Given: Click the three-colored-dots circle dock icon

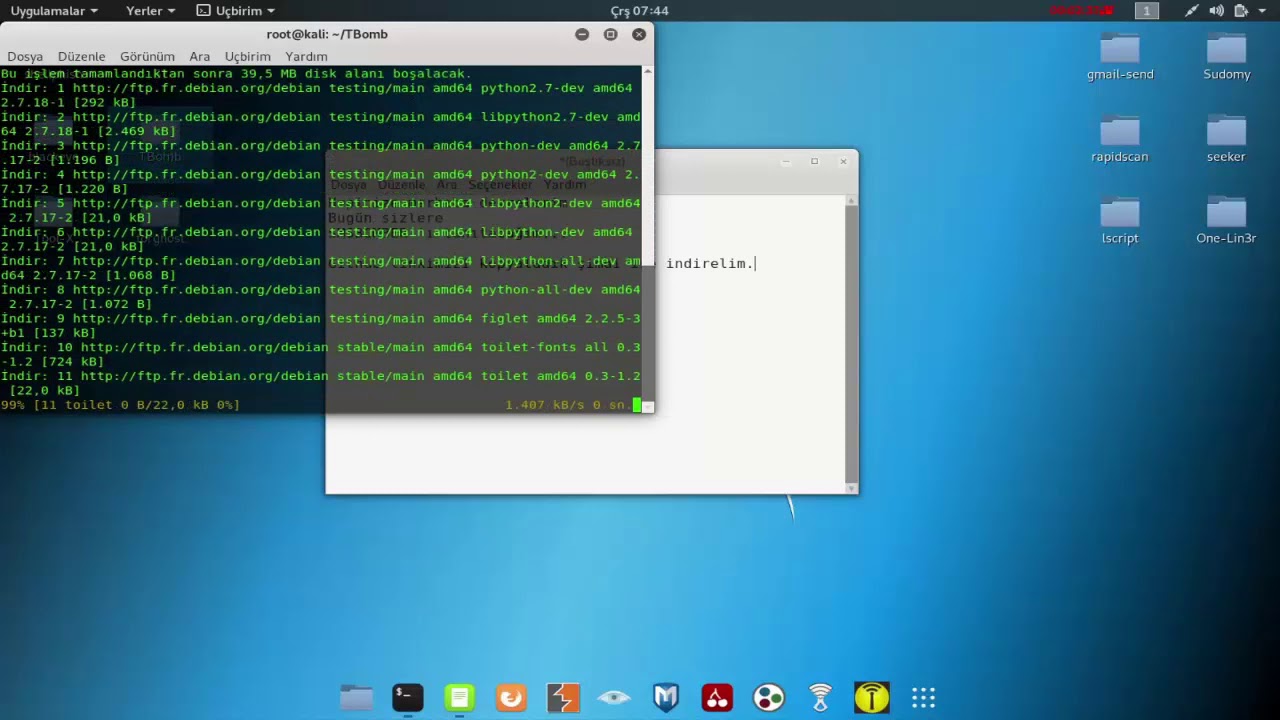Looking at the screenshot, I should (x=769, y=697).
